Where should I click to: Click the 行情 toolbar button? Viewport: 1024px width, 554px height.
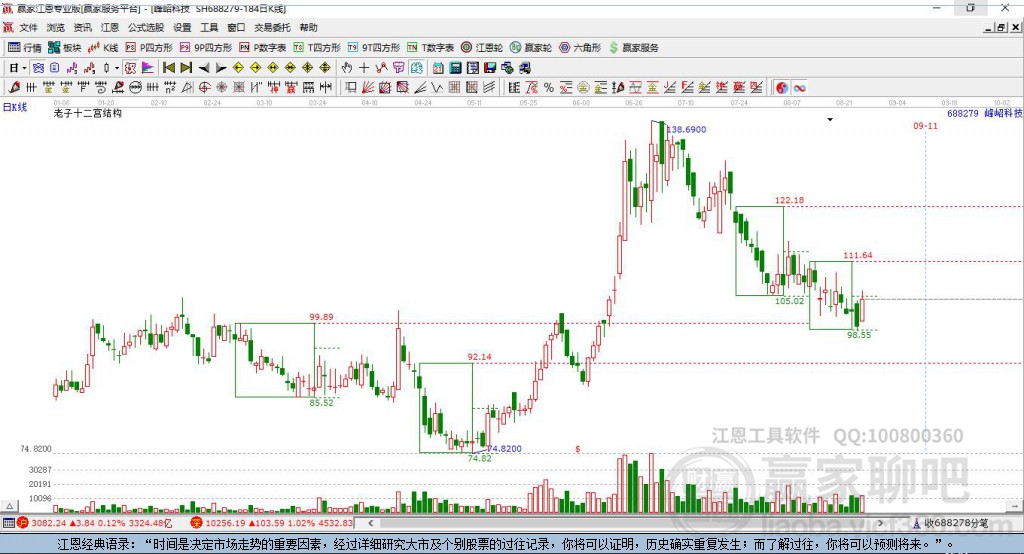coord(25,48)
